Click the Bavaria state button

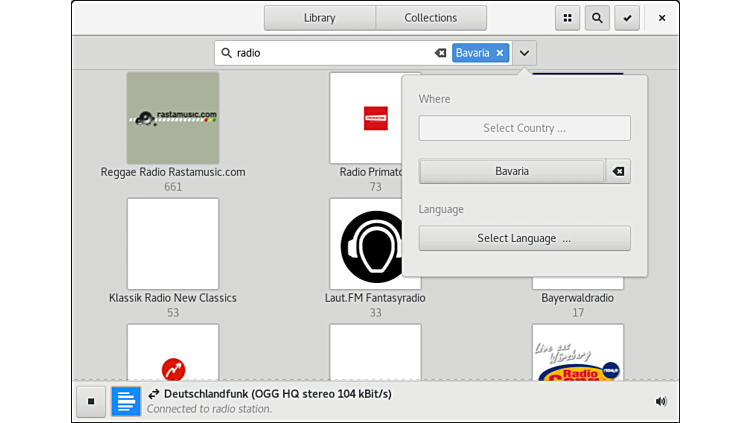pos(511,171)
